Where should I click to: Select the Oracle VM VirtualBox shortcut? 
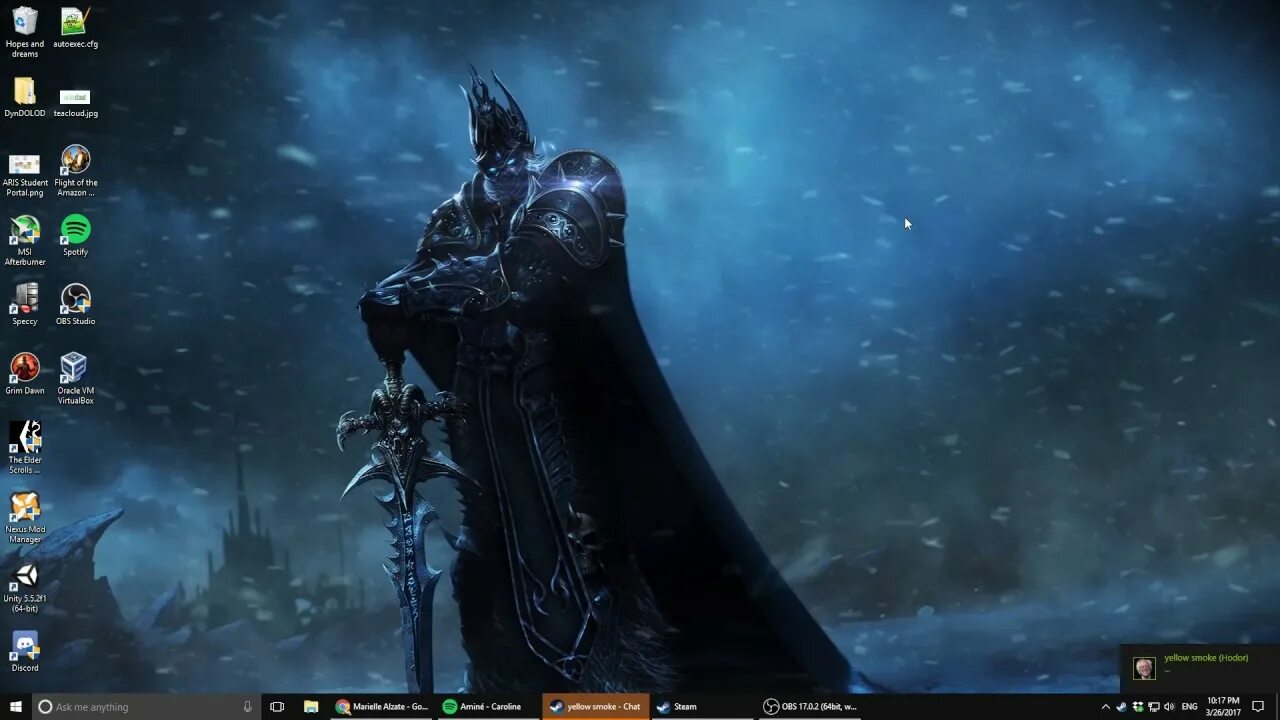click(76, 378)
